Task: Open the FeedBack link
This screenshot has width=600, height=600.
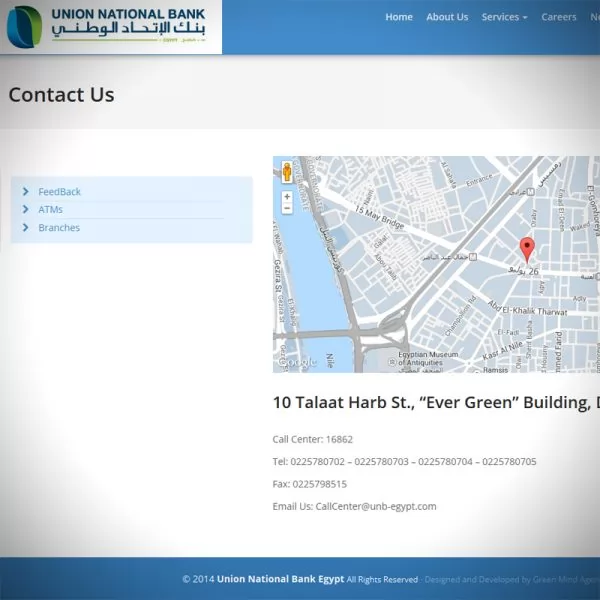Action: (59, 192)
